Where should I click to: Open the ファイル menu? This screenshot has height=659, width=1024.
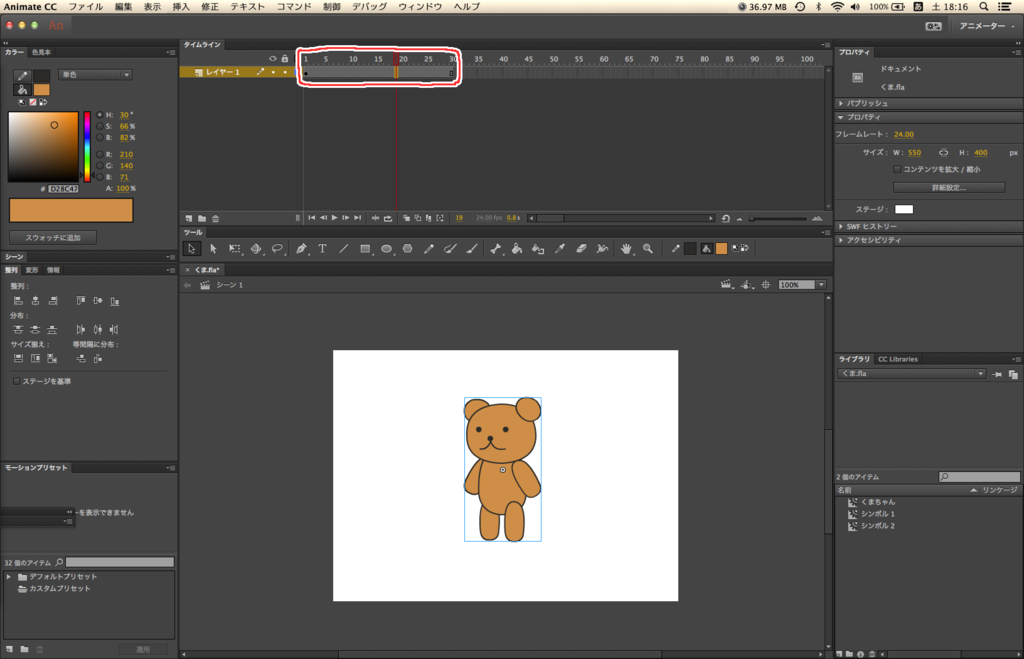click(x=86, y=7)
